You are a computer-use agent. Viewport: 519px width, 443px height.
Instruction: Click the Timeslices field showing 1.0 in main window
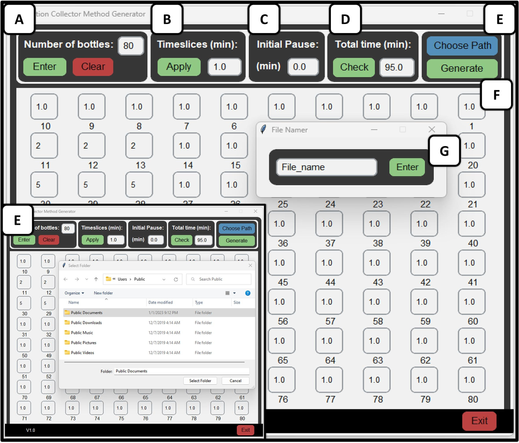pos(224,67)
